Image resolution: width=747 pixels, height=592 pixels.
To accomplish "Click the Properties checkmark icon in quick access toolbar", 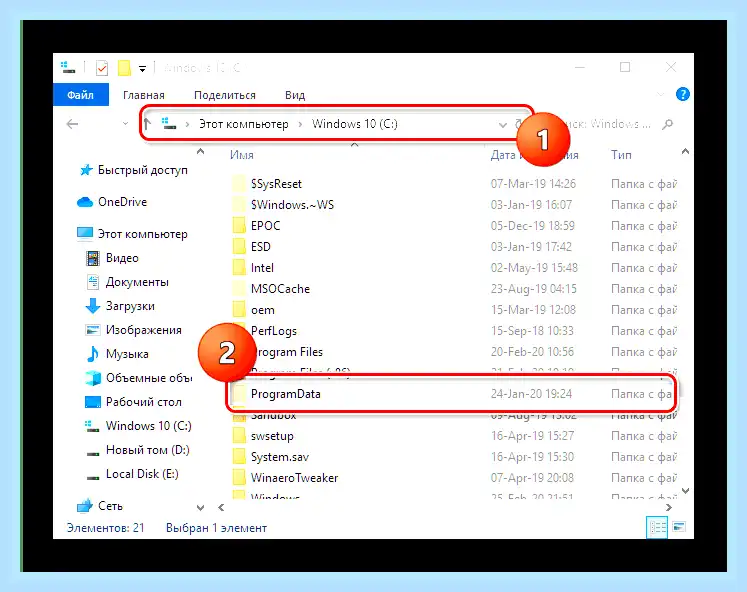I will tap(101, 68).
